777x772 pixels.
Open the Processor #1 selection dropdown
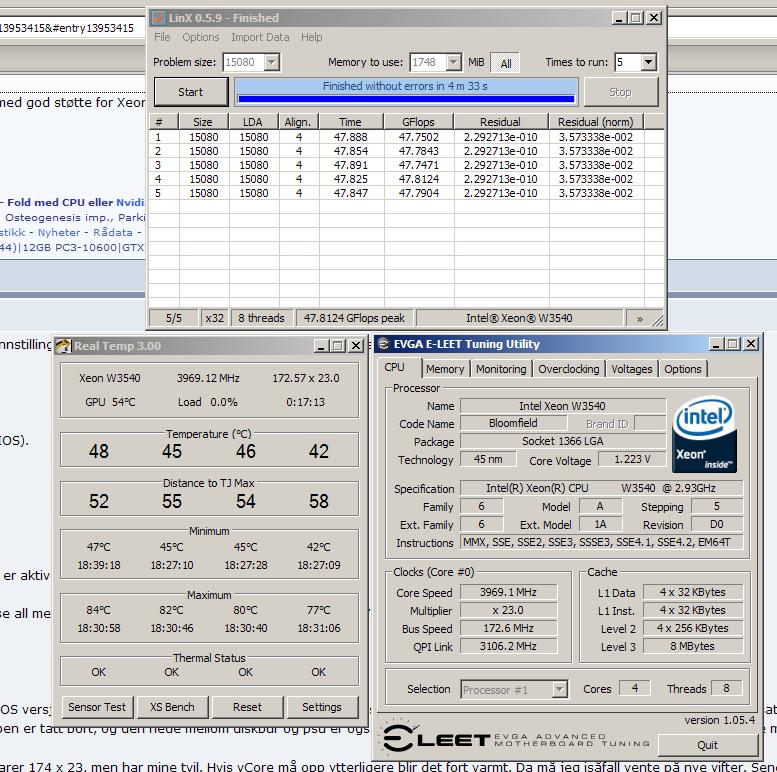point(559,689)
